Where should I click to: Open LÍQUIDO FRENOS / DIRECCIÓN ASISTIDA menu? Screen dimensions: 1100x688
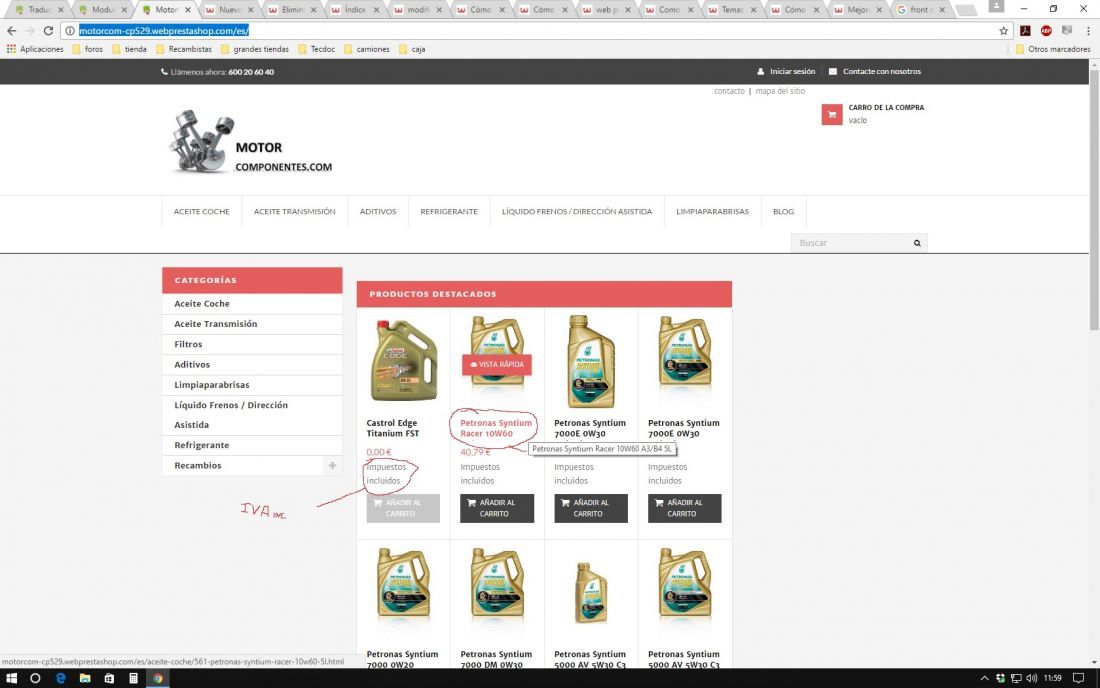pyautogui.click(x=577, y=211)
